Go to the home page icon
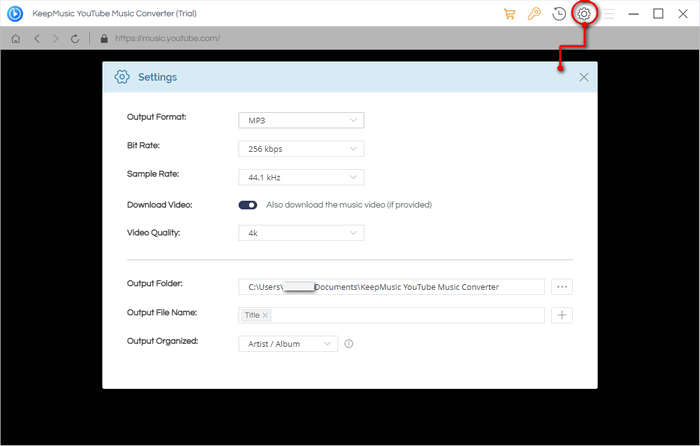This screenshot has height=446, width=700. (16, 38)
